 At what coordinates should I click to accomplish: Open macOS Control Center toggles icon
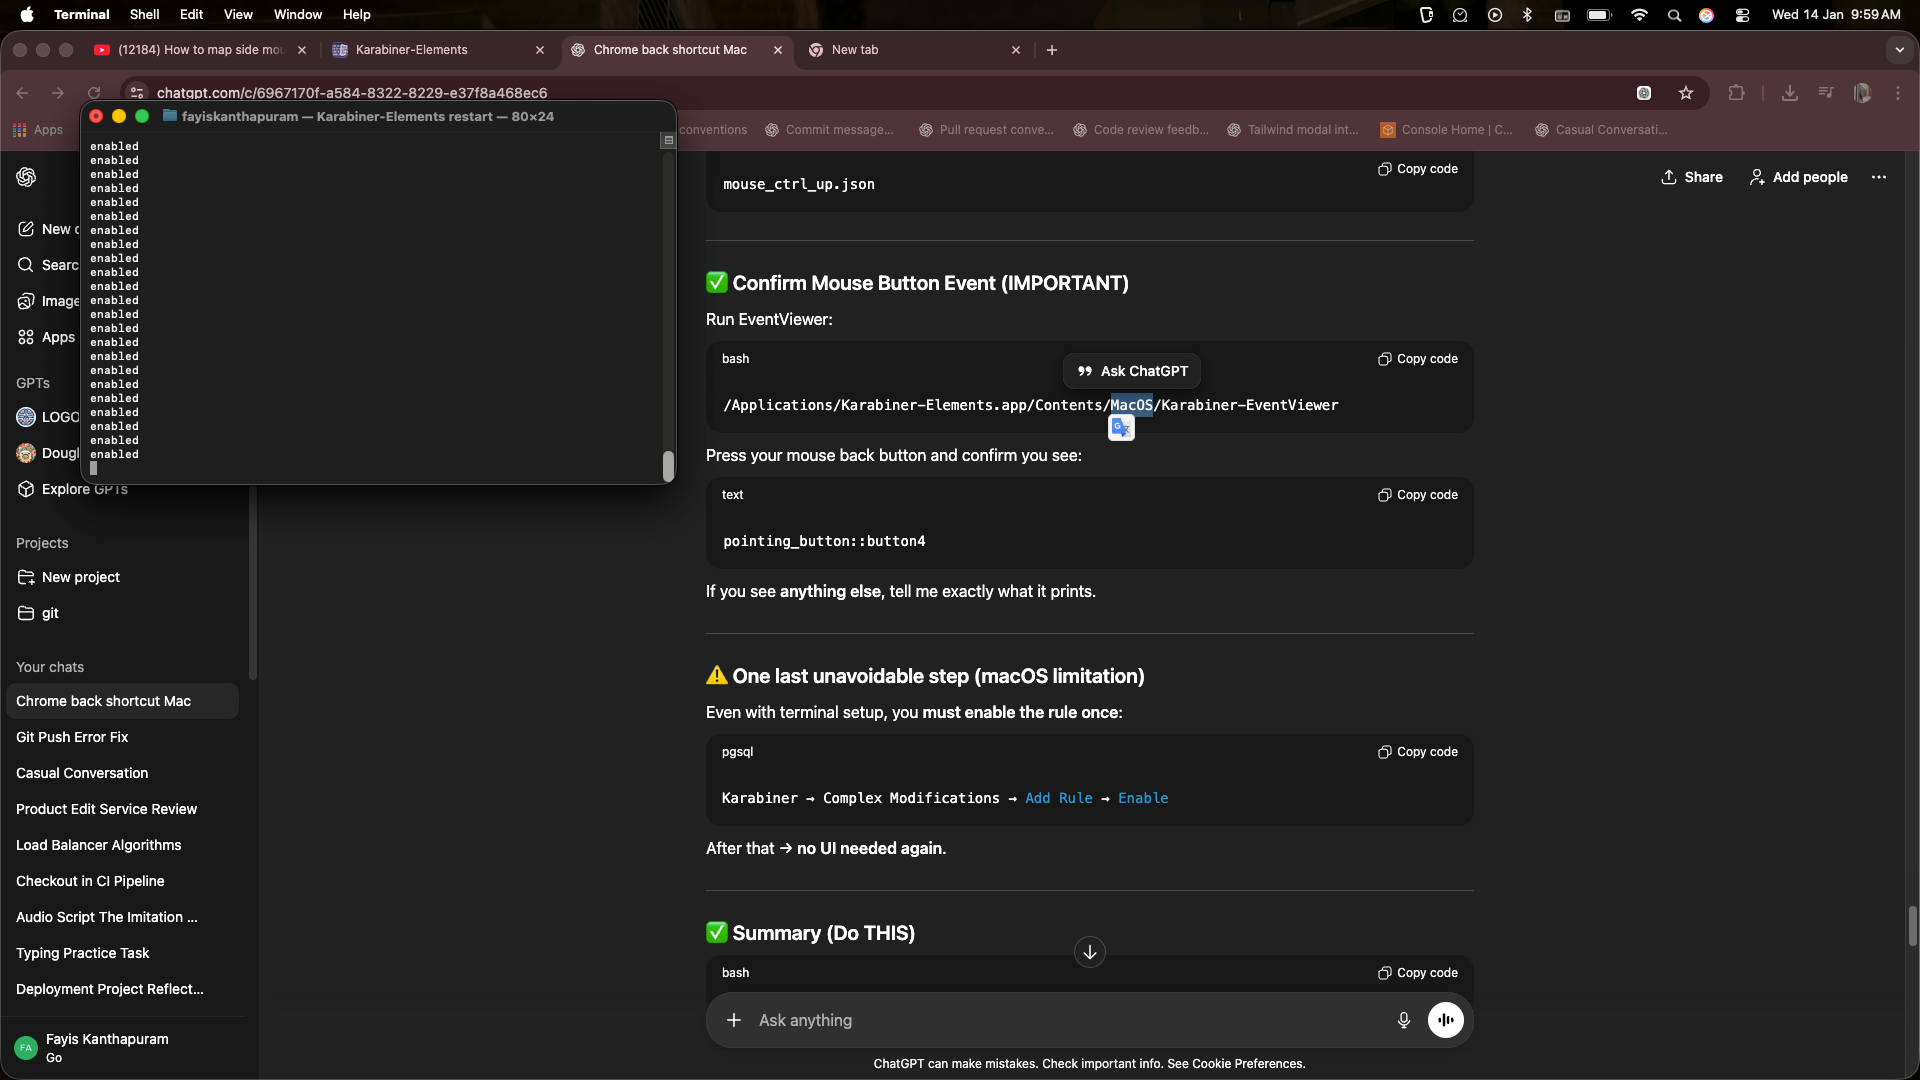pos(1742,15)
